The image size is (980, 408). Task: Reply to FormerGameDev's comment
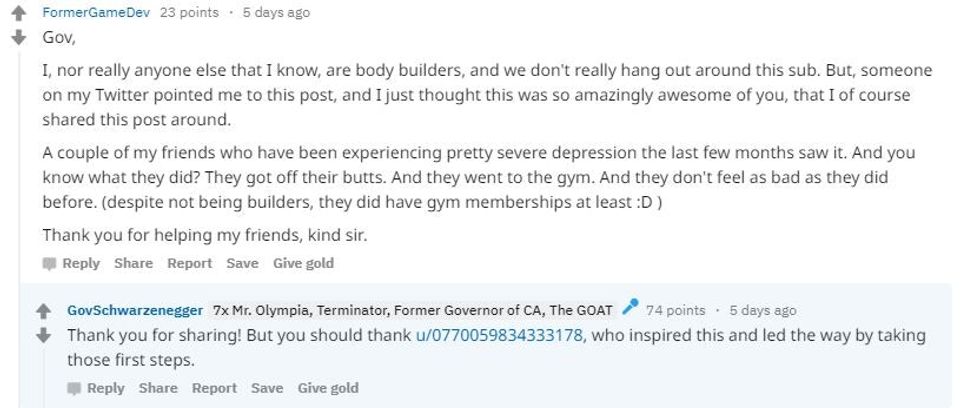[x=81, y=263]
